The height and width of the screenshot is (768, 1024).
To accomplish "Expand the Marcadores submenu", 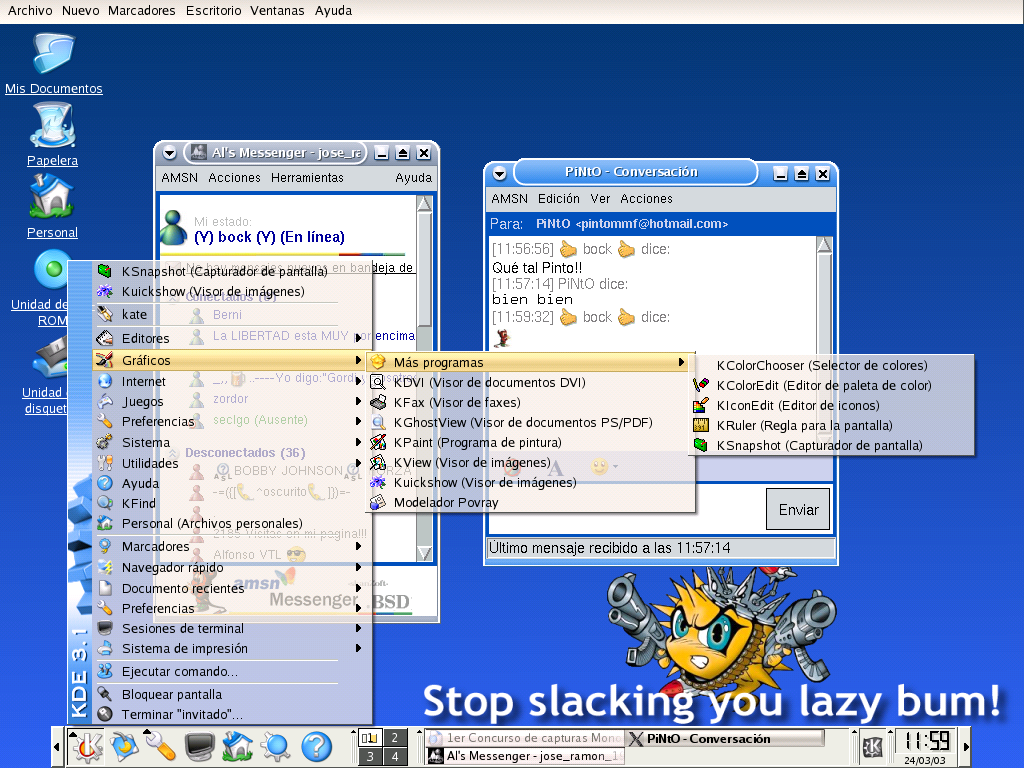I will [233, 546].
